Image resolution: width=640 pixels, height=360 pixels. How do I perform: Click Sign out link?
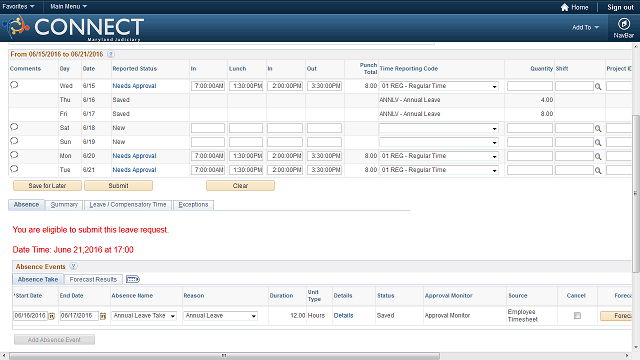pos(620,7)
